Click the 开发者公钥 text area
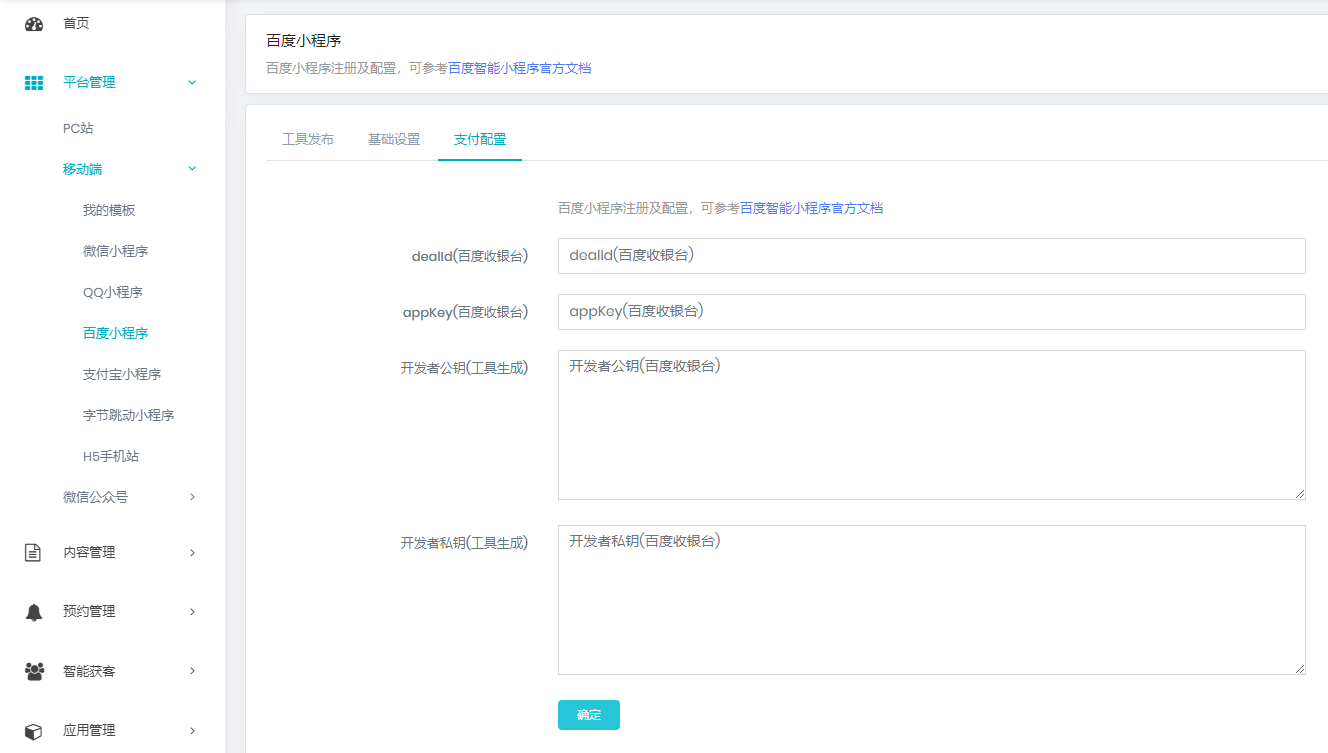Screen dimensions: 1328x753 pyautogui.click(x=931, y=425)
